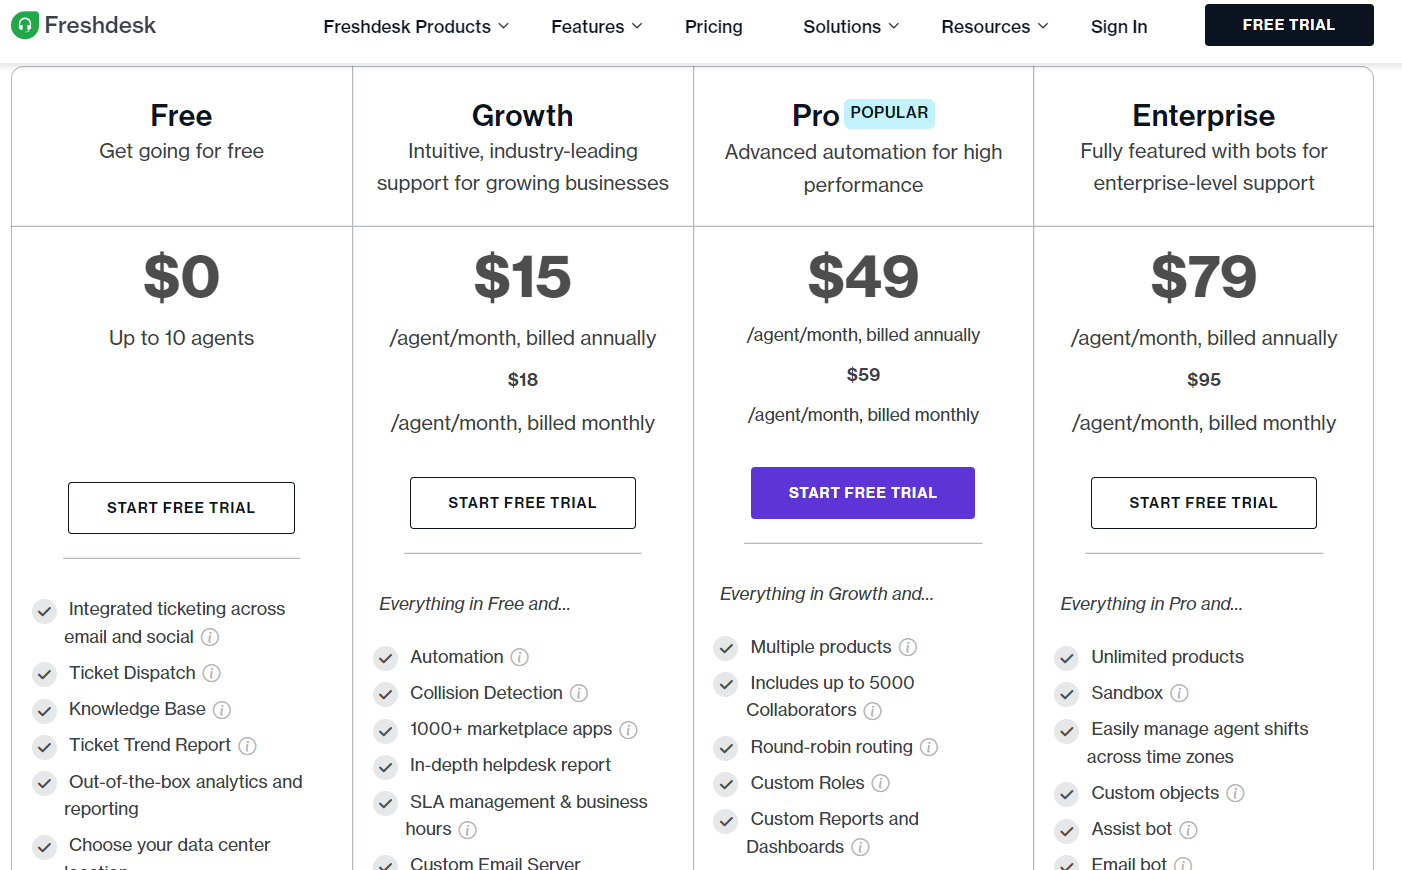Click the Freshdesk logo icon
The image size is (1402, 870).
(25, 25)
